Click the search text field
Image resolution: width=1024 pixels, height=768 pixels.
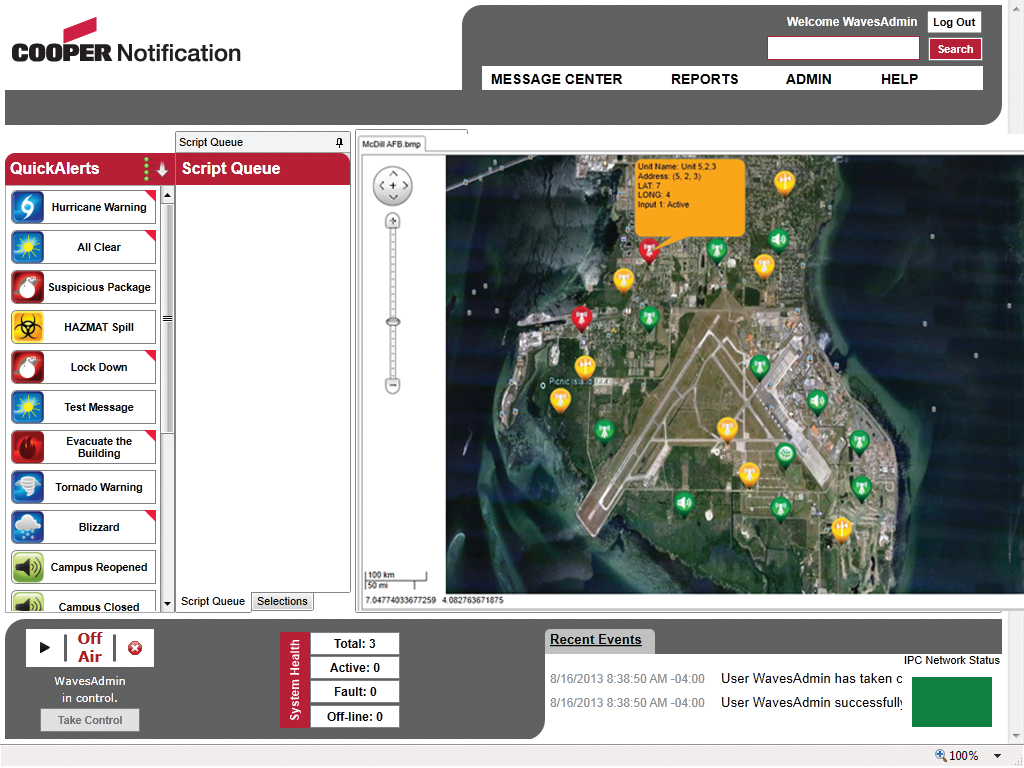pyautogui.click(x=842, y=49)
